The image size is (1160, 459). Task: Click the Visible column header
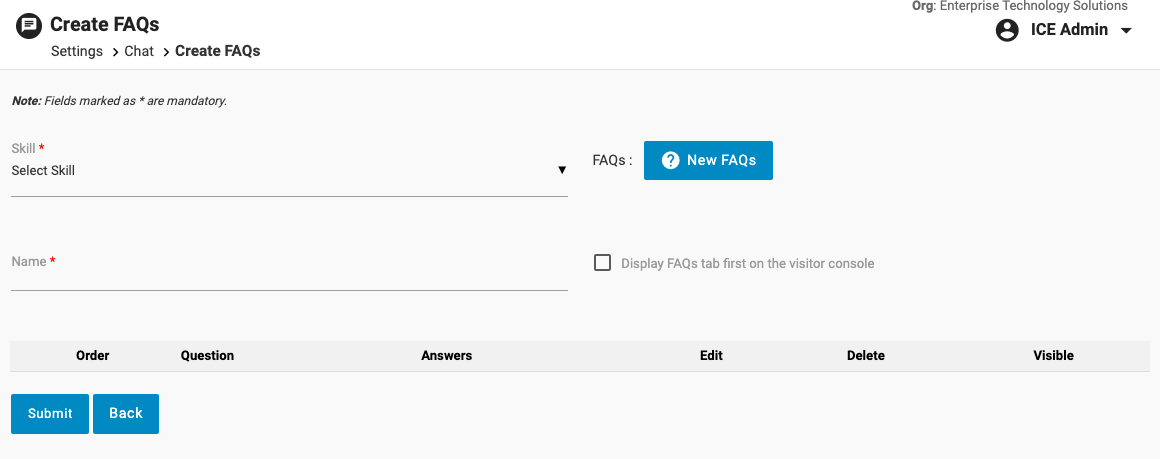pyautogui.click(x=1053, y=356)
